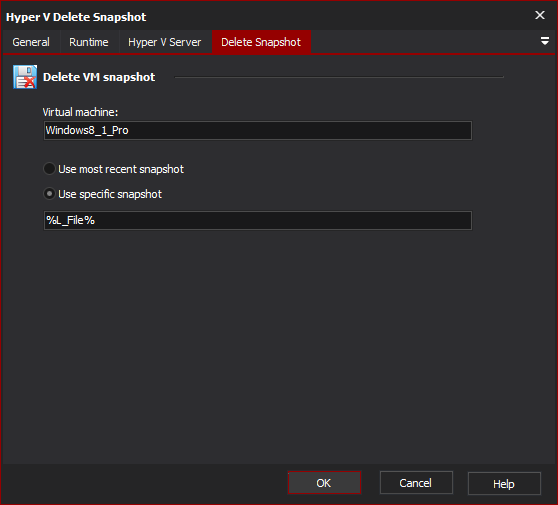558x505 pixels.
Task: Select the Use most recent snapshot radio button
Action: 49,169
